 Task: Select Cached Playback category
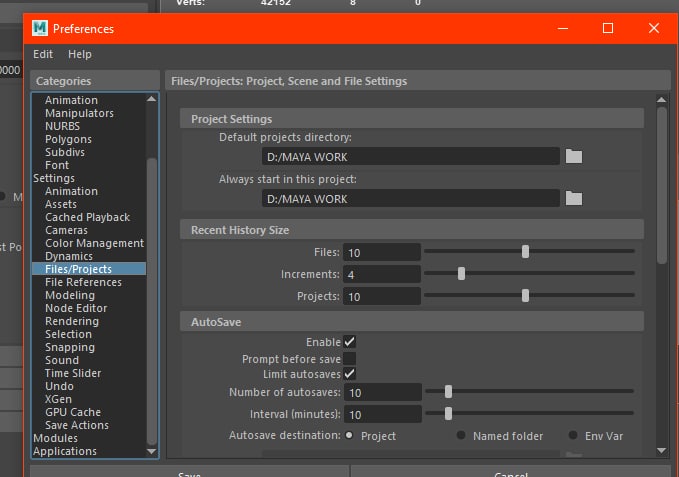click(x=87, y=217)
